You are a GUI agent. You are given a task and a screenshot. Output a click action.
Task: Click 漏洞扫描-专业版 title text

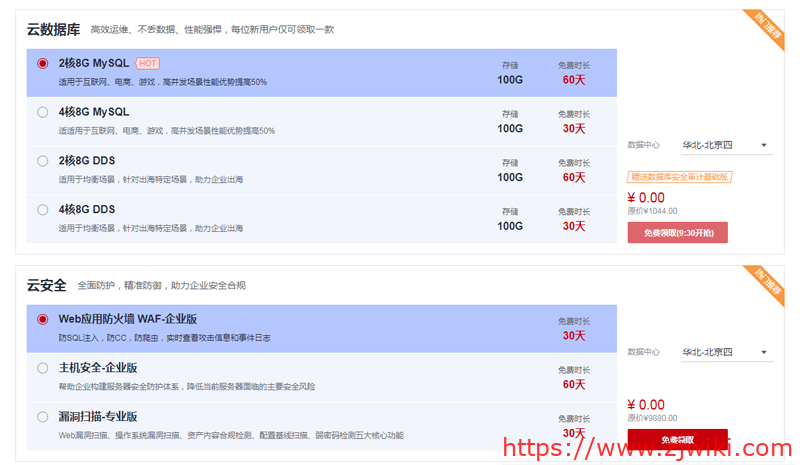click(x=98, y=417)
